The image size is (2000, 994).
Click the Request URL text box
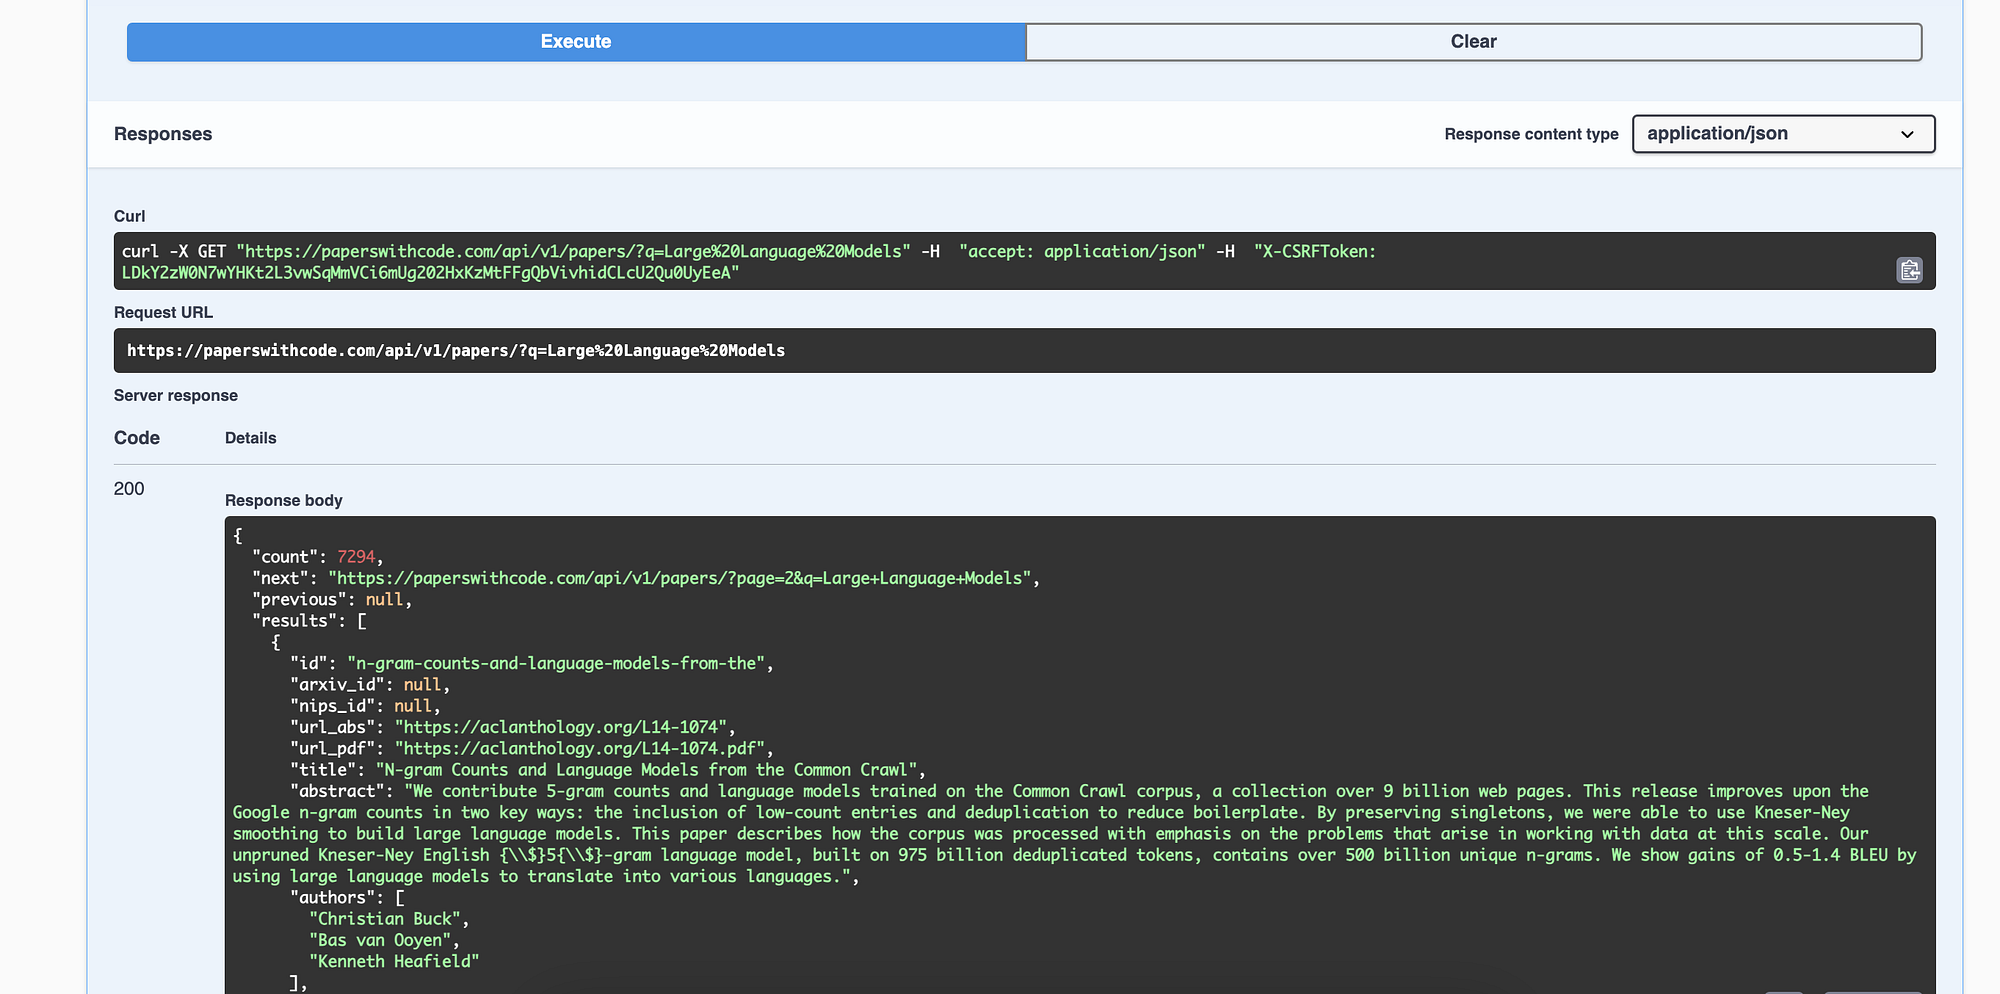[1024, 351]
